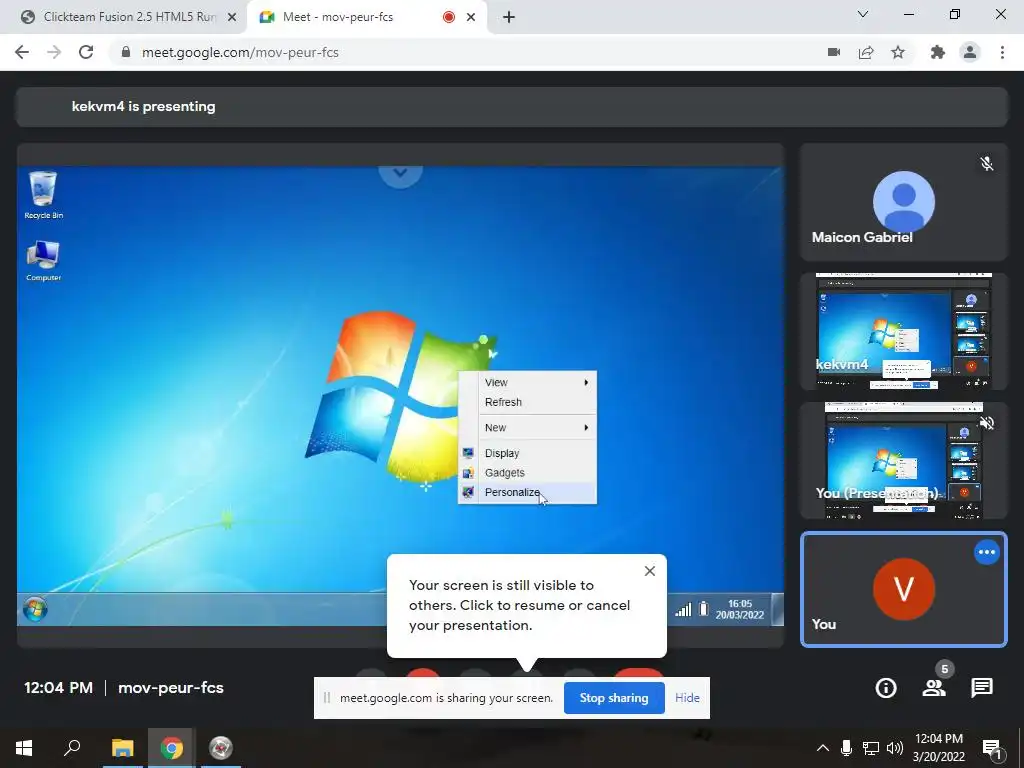Close the Meet tab
The image size is (1024, 768).
click(471, 18)
